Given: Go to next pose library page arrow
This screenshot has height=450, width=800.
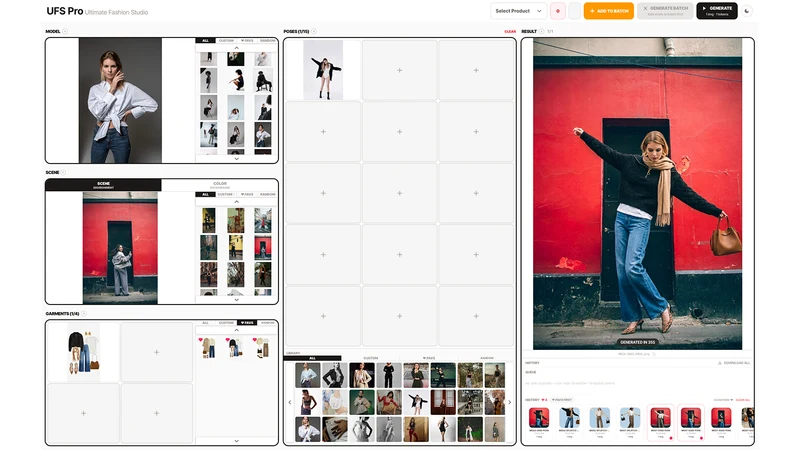Looking at the screenshot, I should click(x=509, y=403).
